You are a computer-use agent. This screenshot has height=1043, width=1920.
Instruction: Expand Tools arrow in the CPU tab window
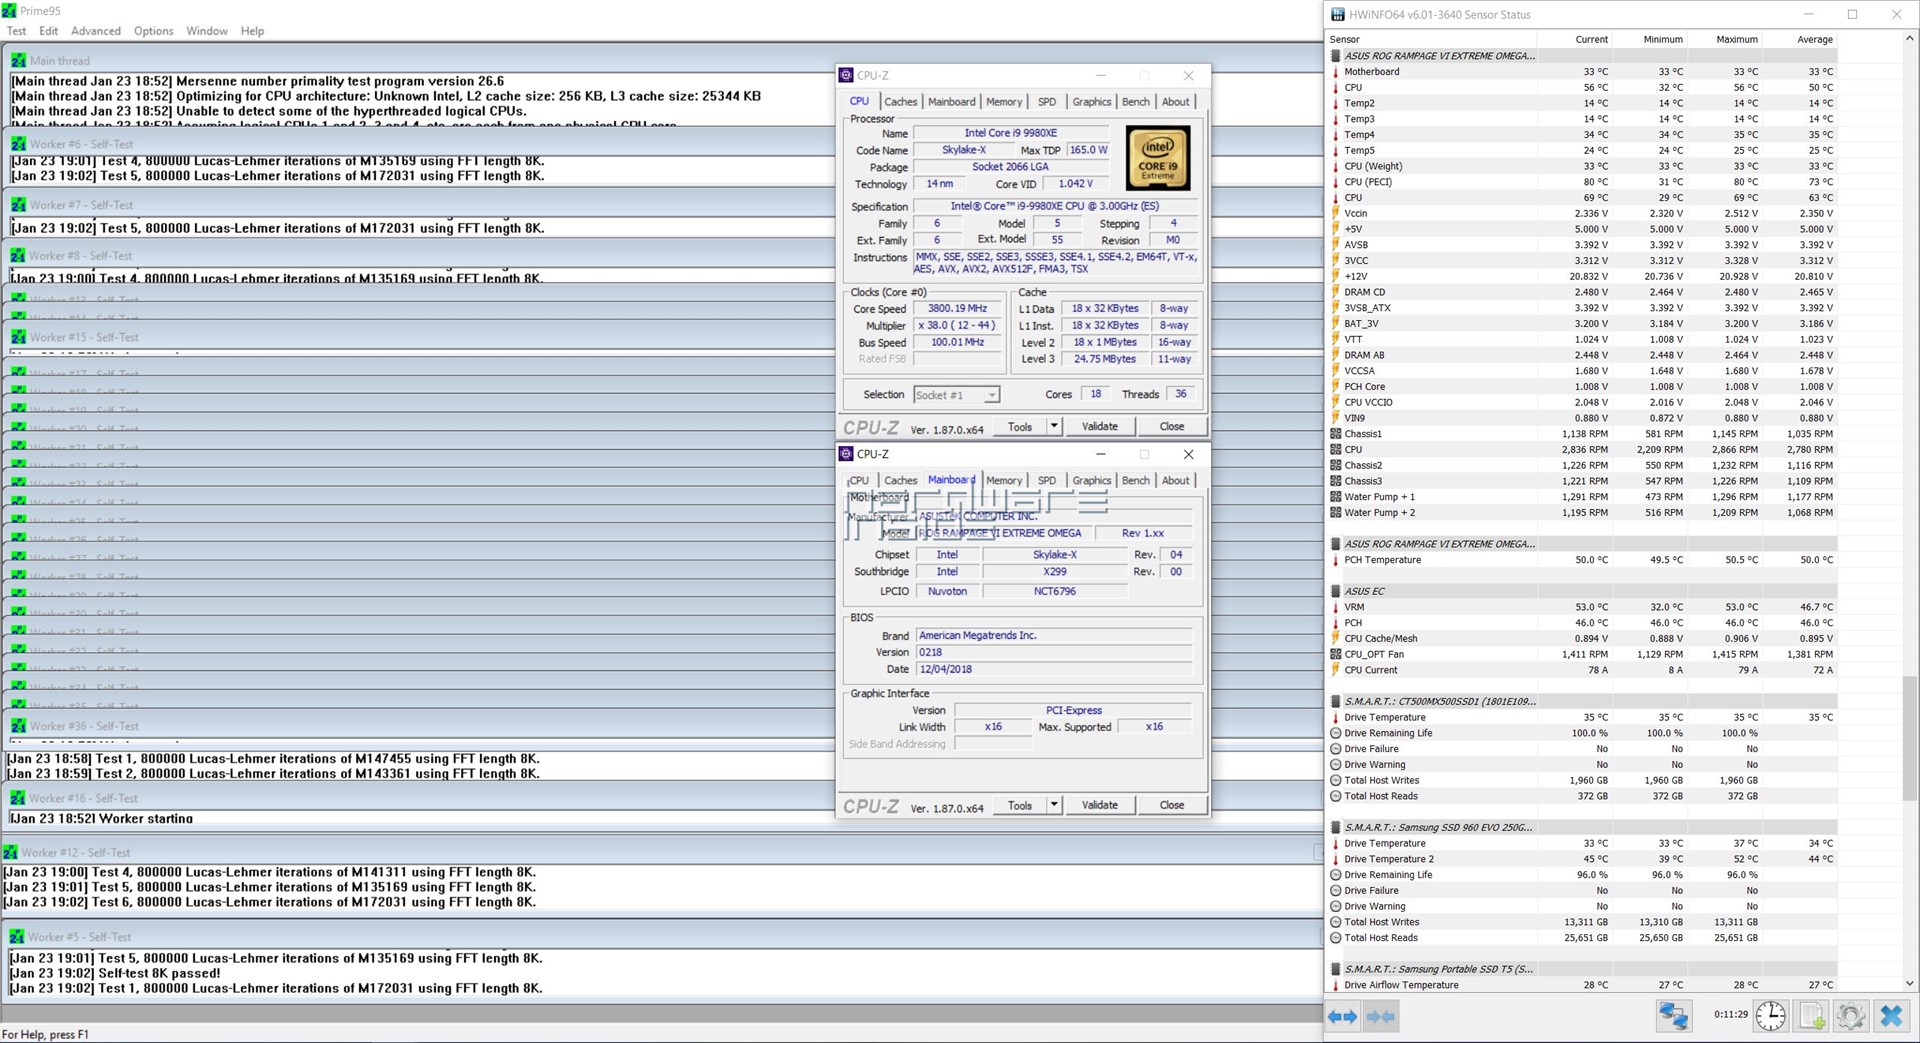tap(1054, 426)
